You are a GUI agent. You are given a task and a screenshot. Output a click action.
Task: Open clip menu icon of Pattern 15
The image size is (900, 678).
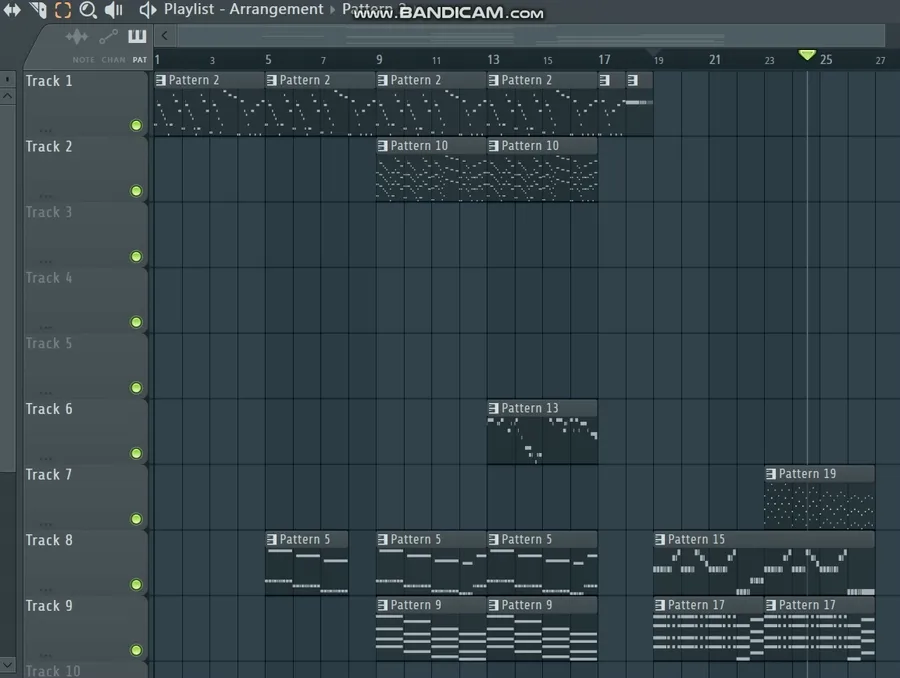coord(660,540)
